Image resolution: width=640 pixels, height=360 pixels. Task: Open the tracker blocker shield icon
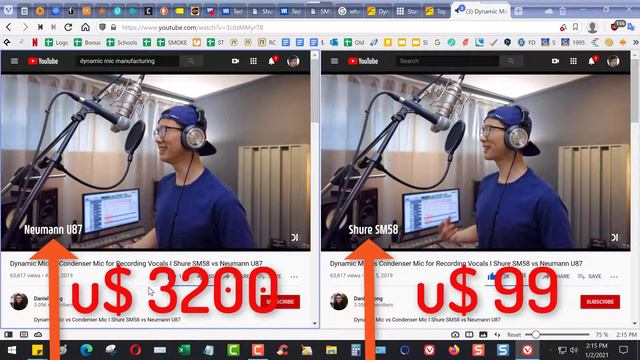[x=102, y=27]
